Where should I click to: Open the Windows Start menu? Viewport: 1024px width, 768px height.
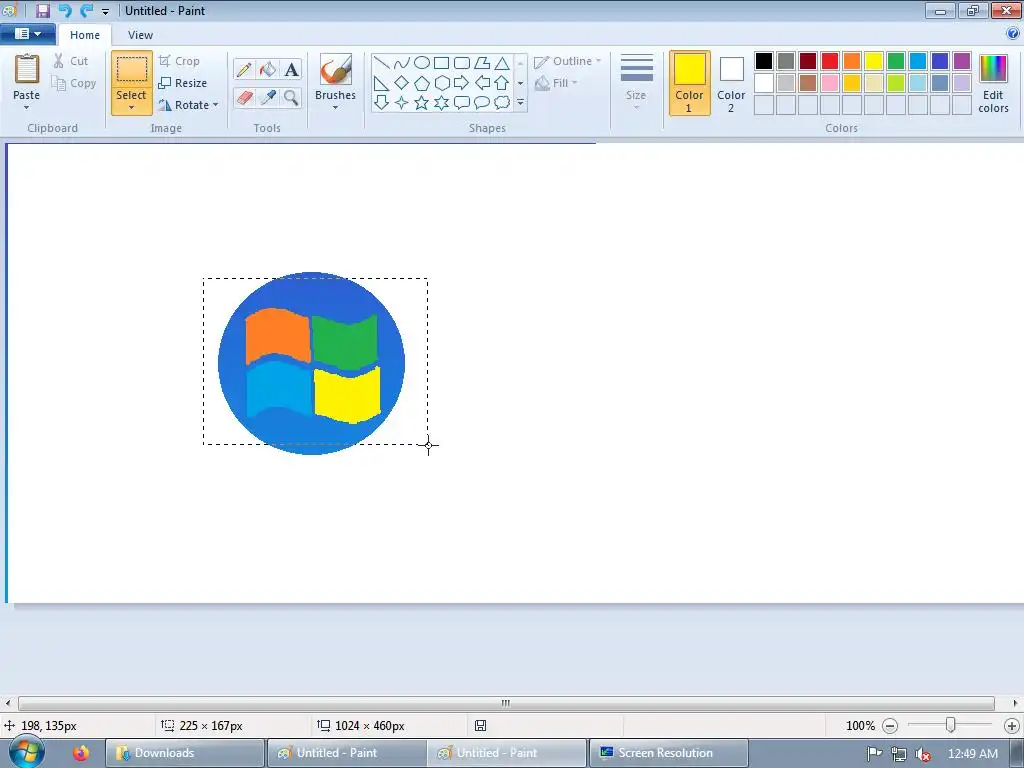25,752
